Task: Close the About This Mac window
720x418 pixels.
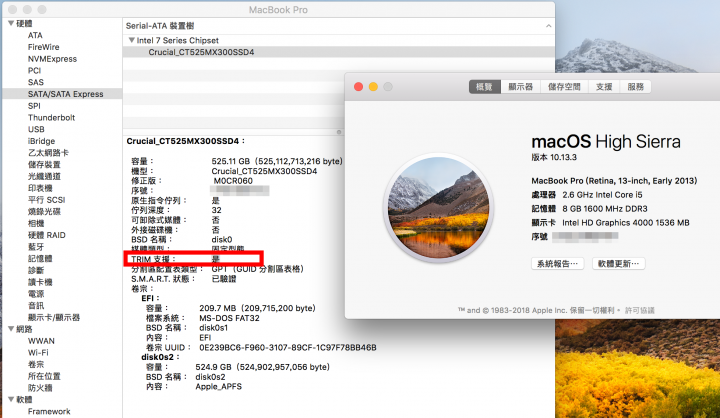Action: (x=359, y=87)
